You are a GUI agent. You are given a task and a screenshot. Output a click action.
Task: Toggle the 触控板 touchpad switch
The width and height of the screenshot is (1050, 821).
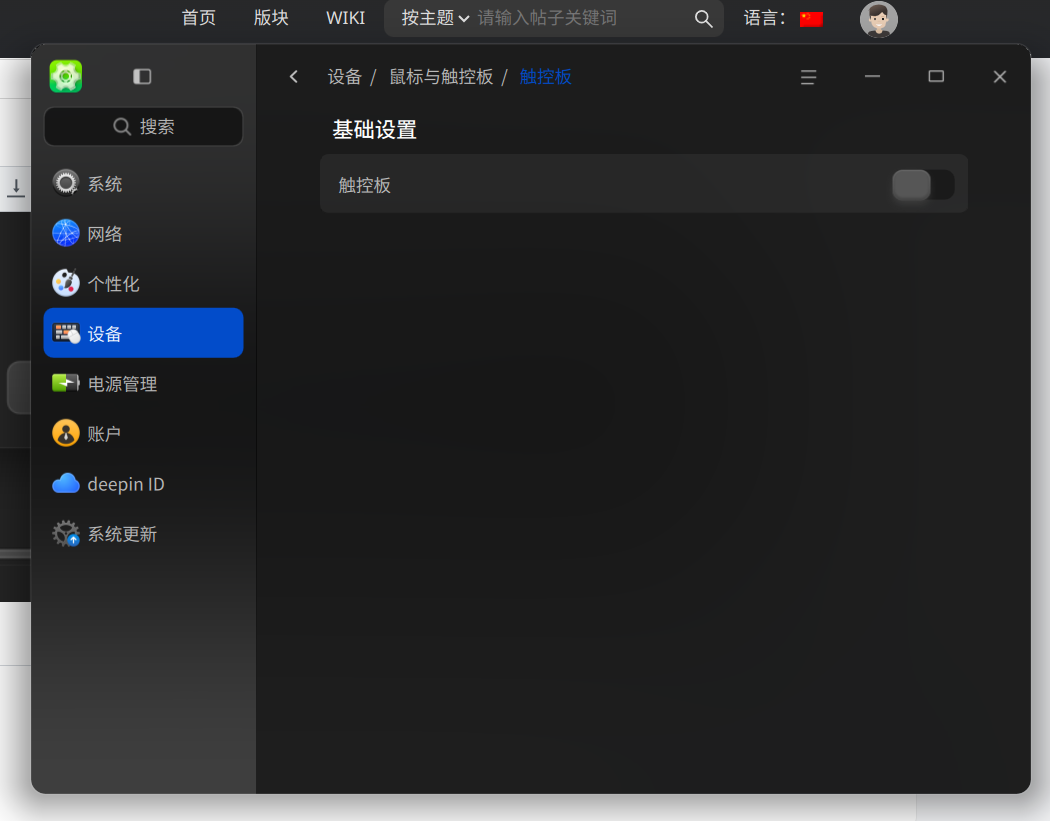pyautogui.click(x=923, y=185)
